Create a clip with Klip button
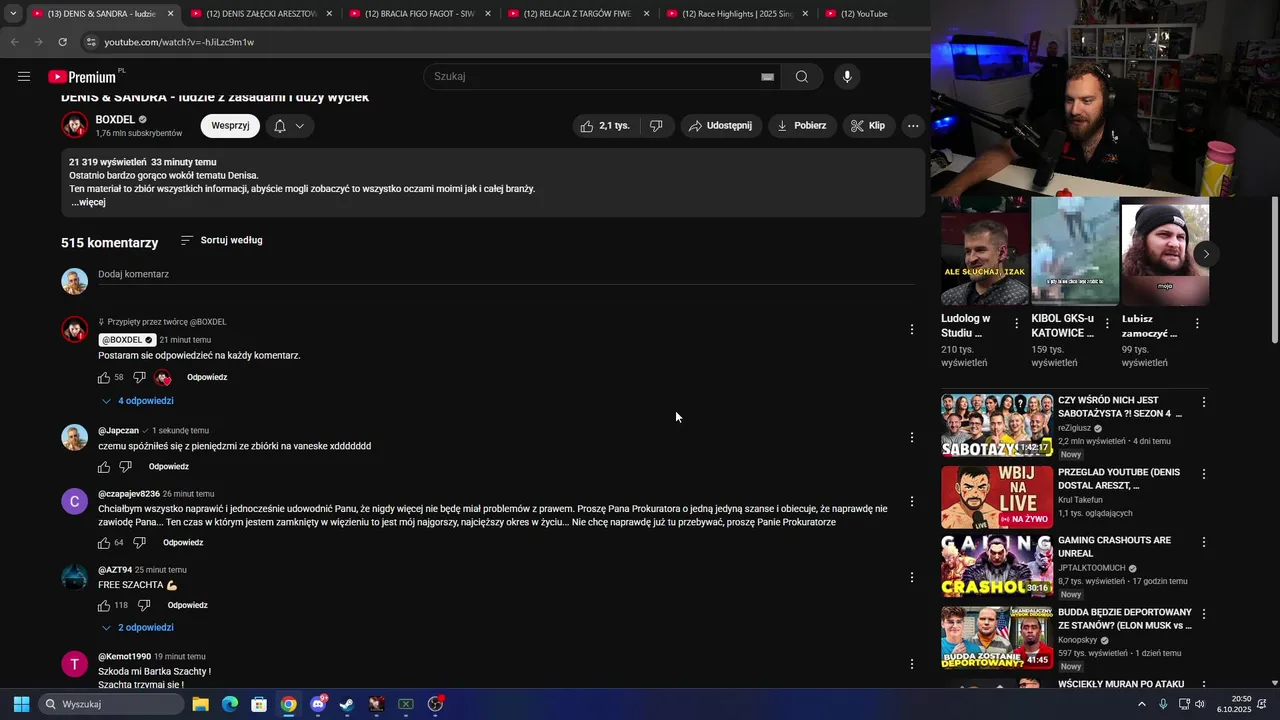 [x=868, y=126]
